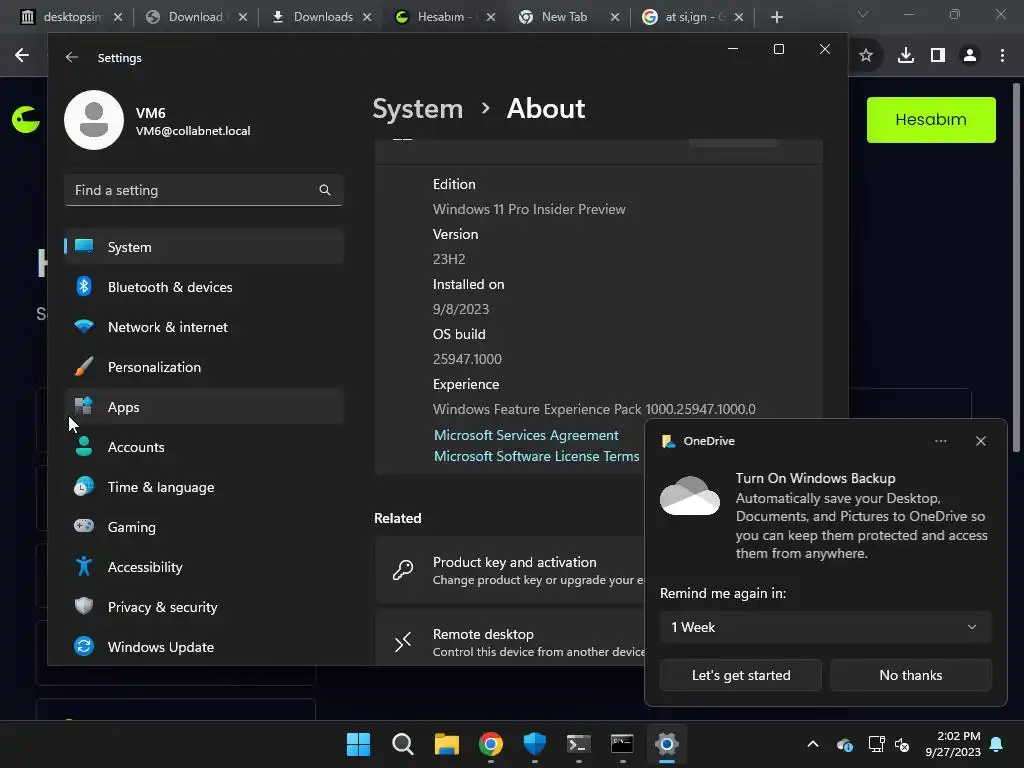Screen dimensions: 1024x768
Task: Open Chrome three-dot menu
Action: pyautogui.click(x=1002, y=56)
